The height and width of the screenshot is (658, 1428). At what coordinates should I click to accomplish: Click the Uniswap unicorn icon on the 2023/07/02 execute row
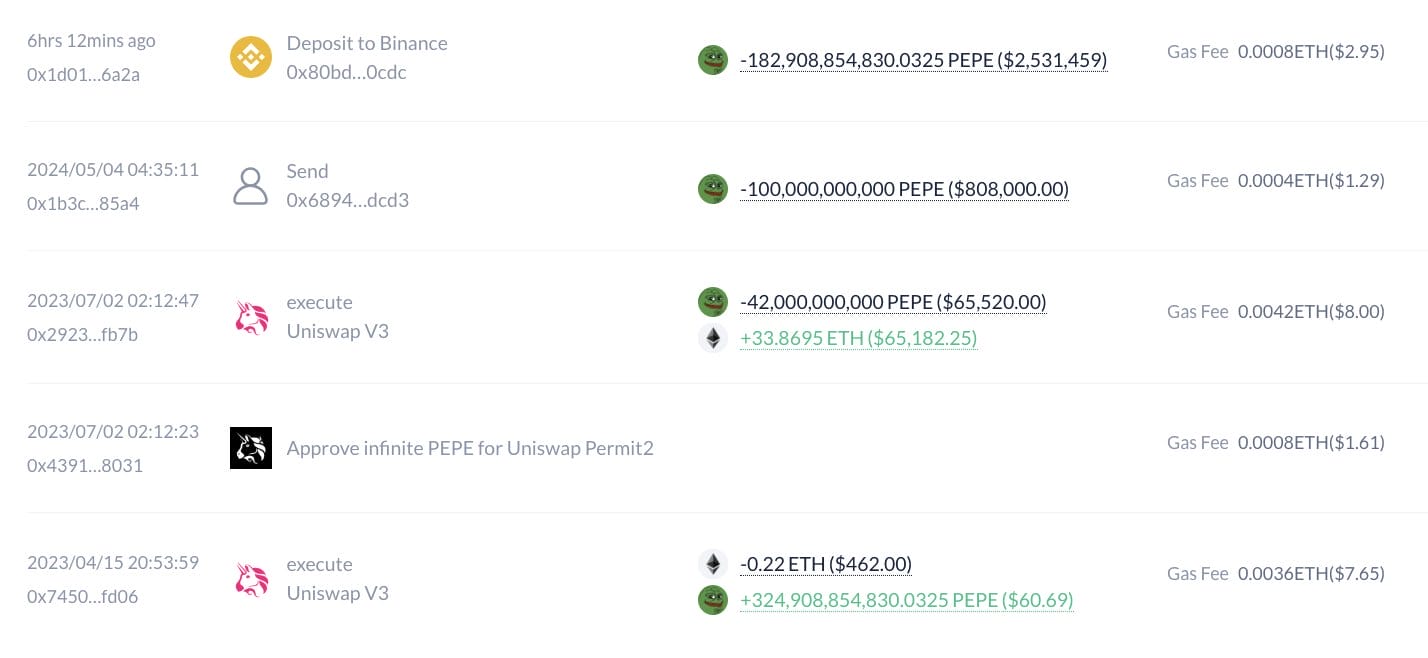coord(250,317)
